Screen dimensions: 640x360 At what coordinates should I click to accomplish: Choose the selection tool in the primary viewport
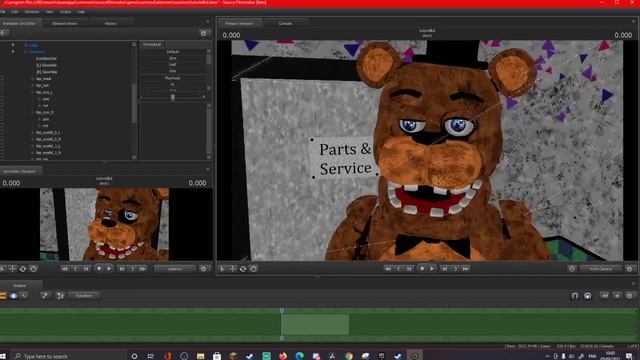(222, 269)
